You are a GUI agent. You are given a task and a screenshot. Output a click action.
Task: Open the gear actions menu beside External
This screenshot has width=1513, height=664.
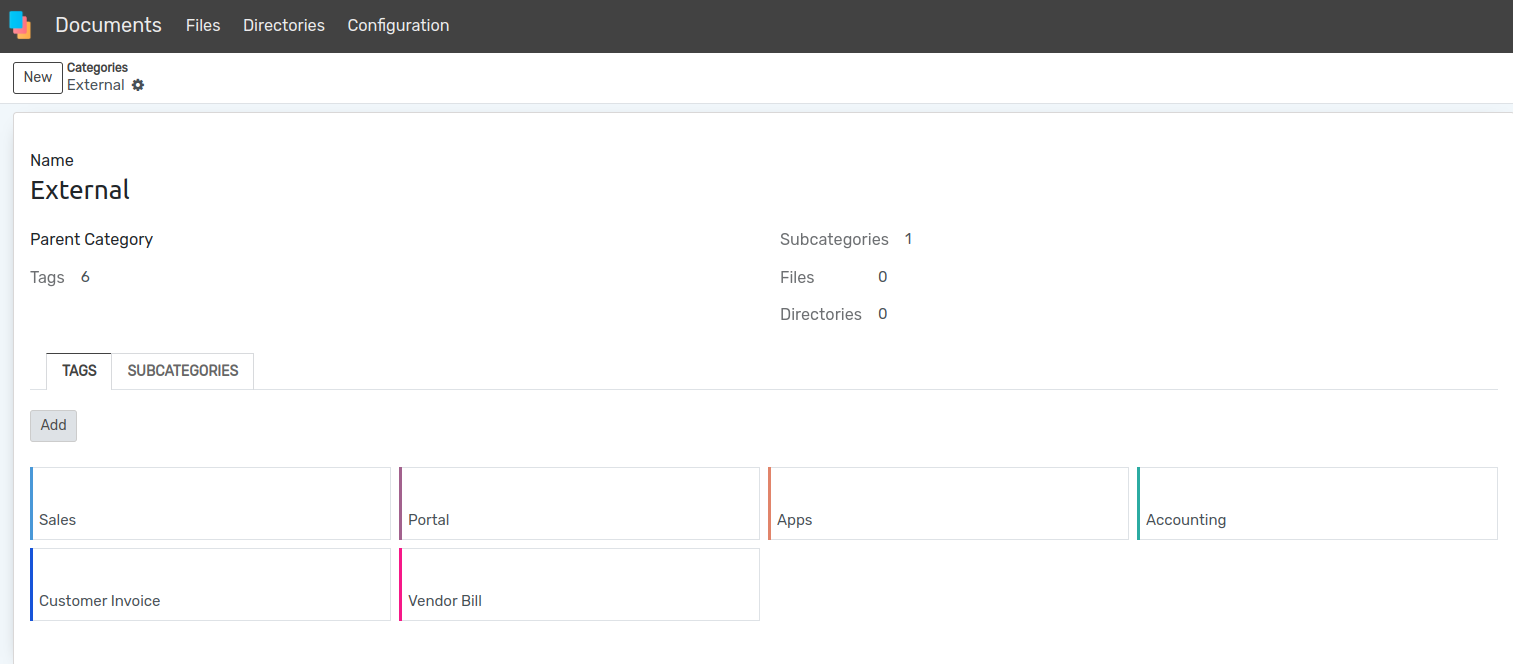pos(138,86)
